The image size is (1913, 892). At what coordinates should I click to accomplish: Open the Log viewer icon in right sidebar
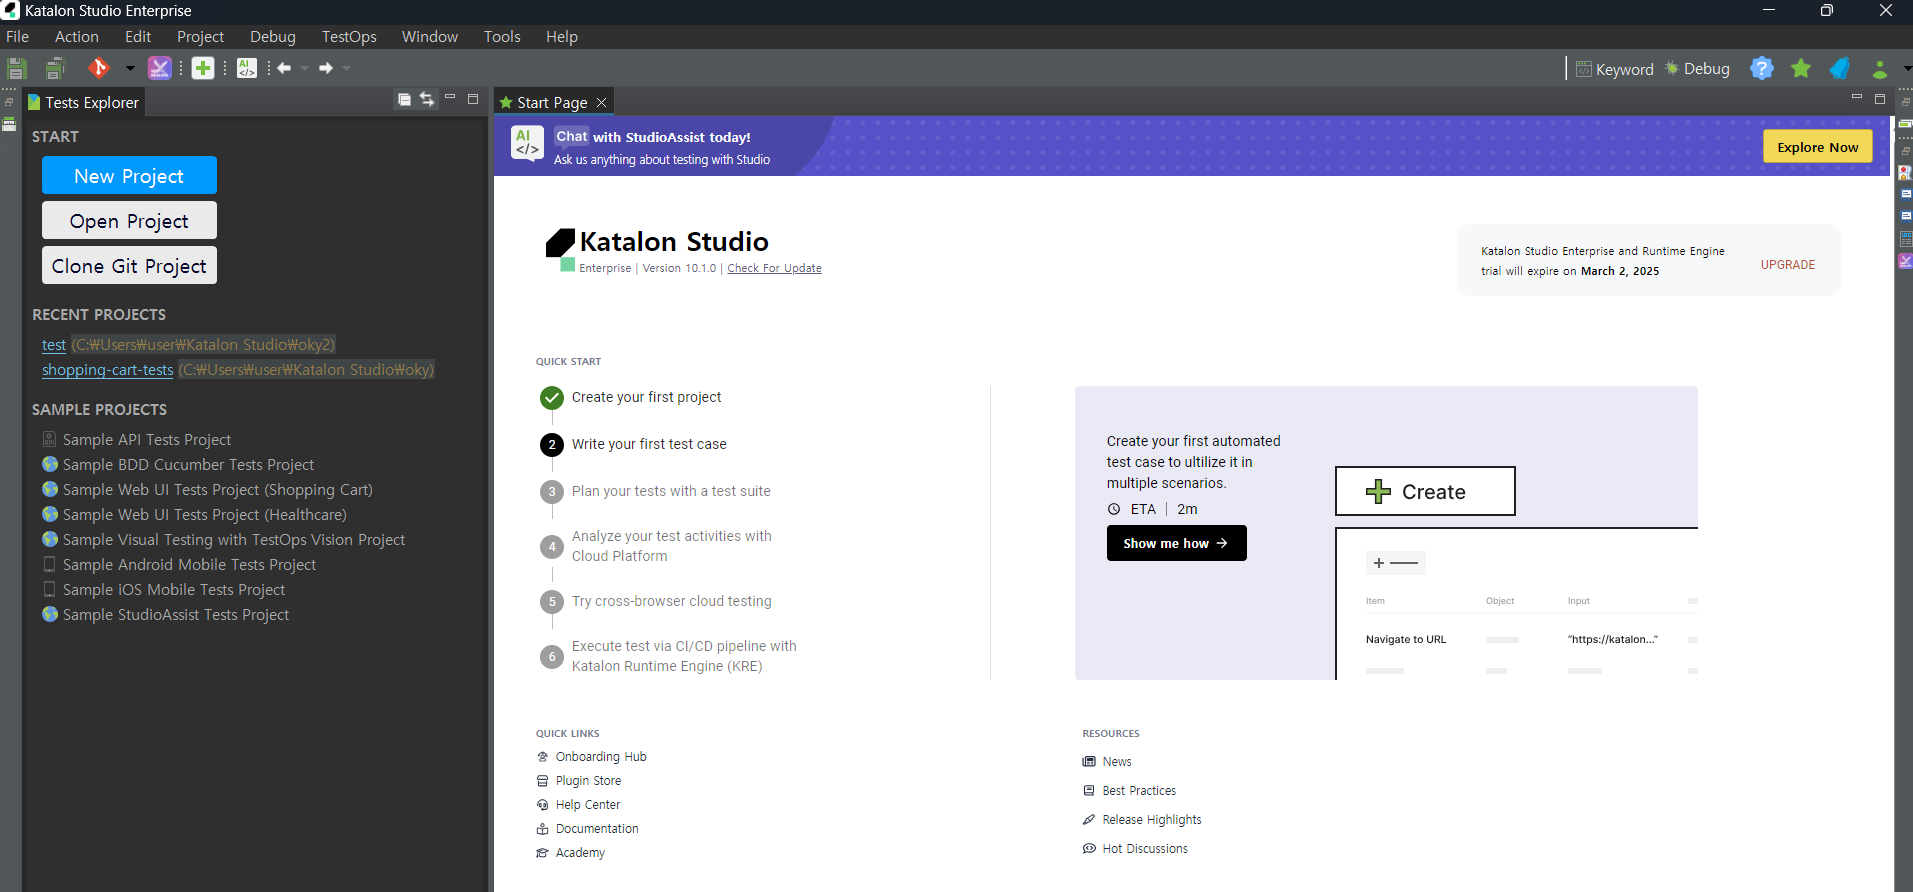coord(1905,239)
